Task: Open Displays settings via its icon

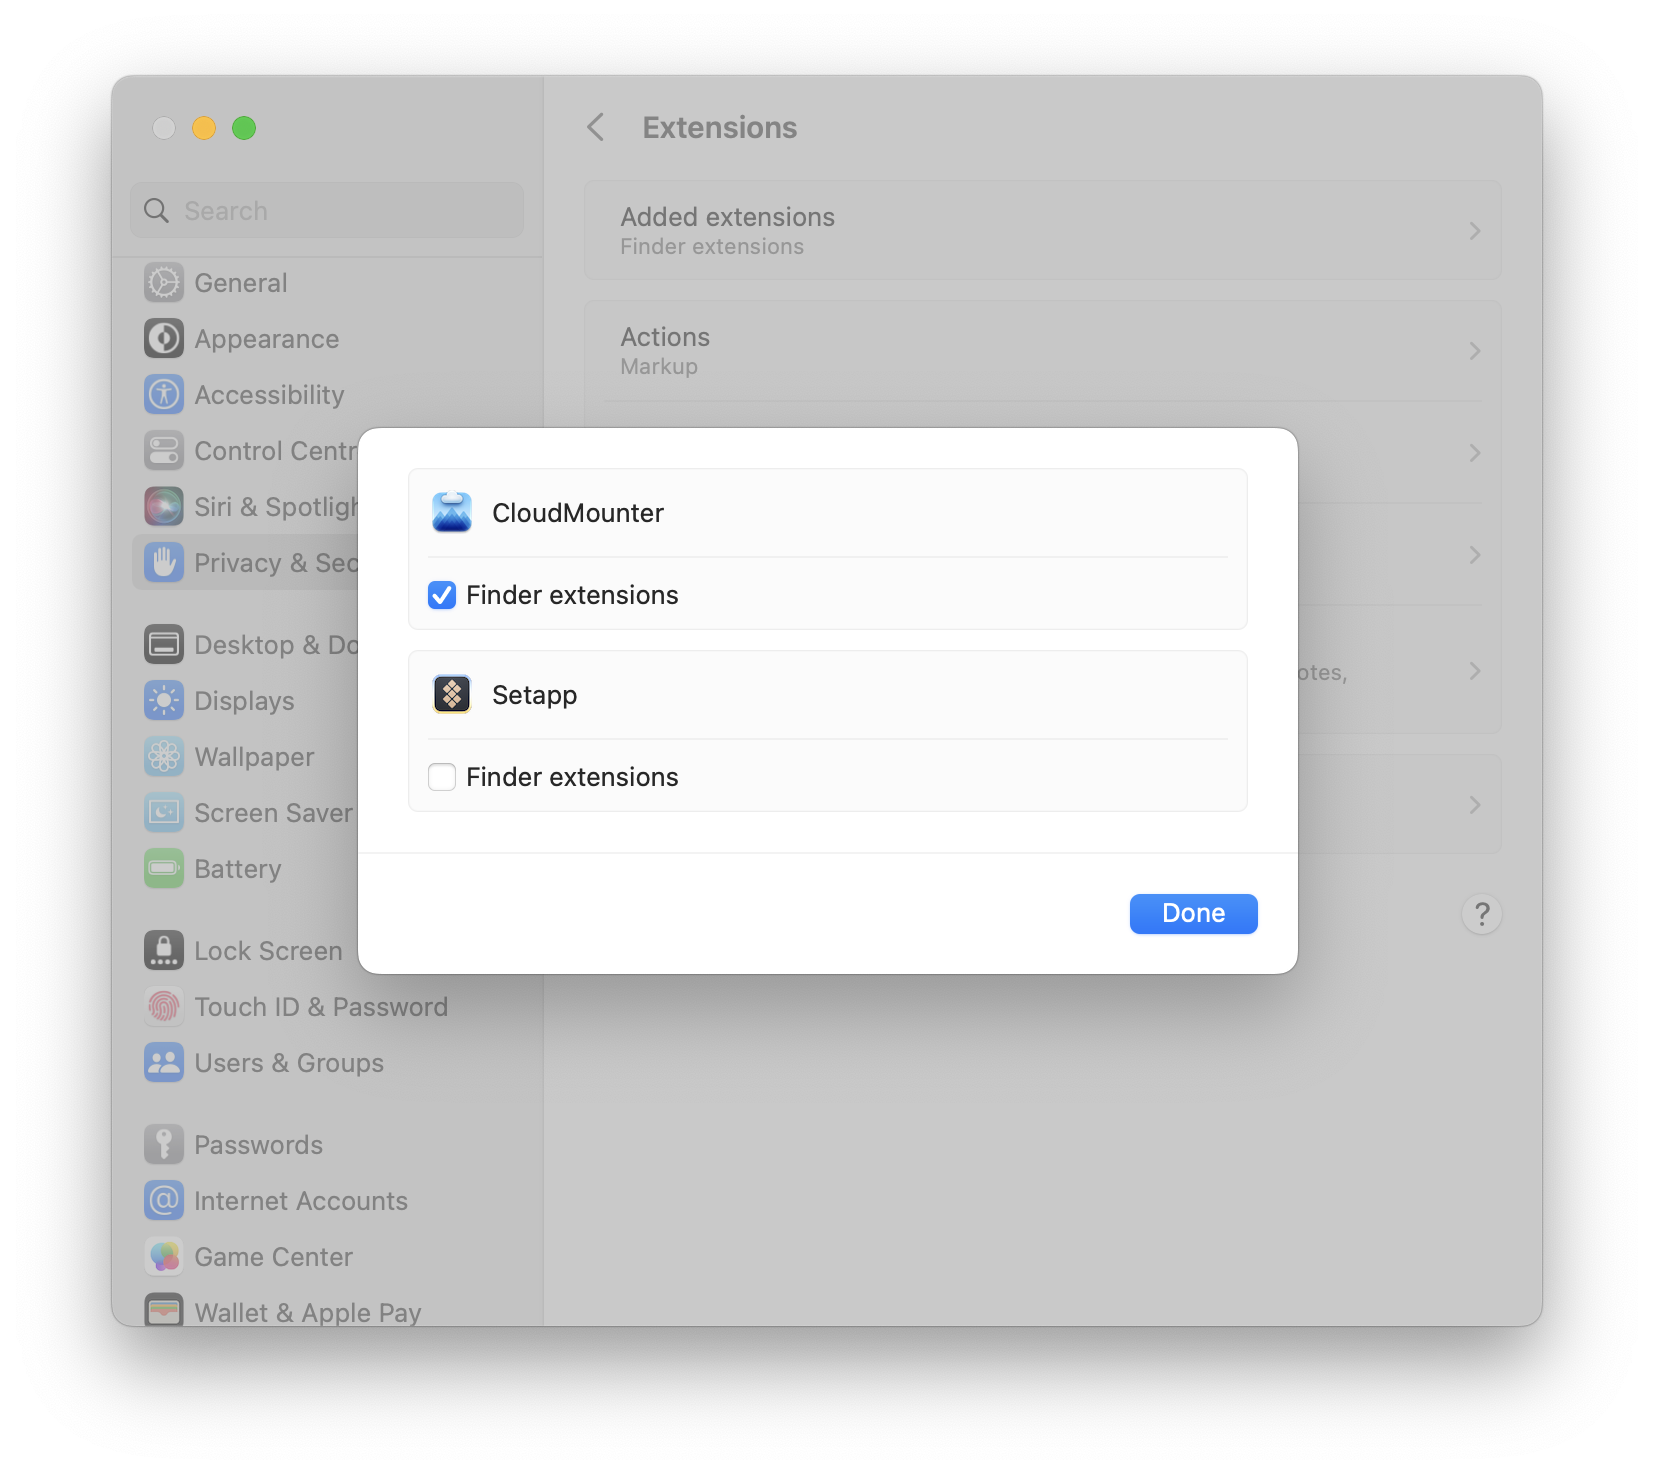Action: 163,700
